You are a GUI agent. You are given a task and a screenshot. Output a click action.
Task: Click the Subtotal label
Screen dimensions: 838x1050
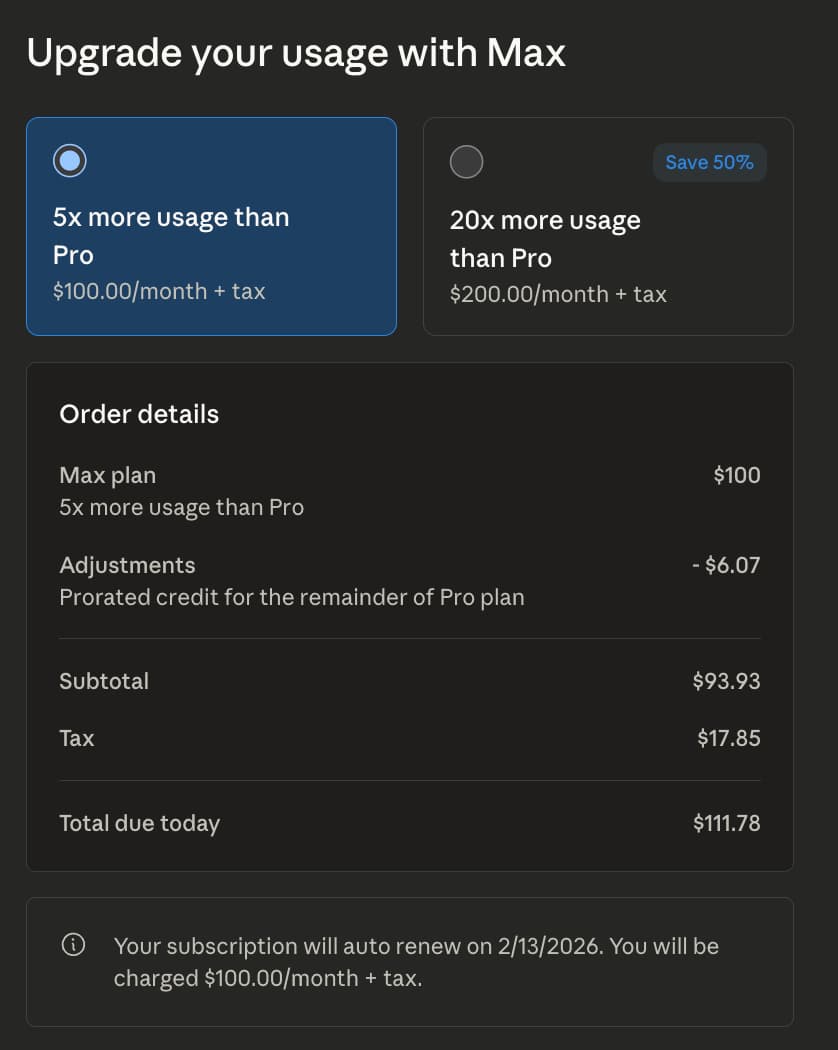coord(104,681)
